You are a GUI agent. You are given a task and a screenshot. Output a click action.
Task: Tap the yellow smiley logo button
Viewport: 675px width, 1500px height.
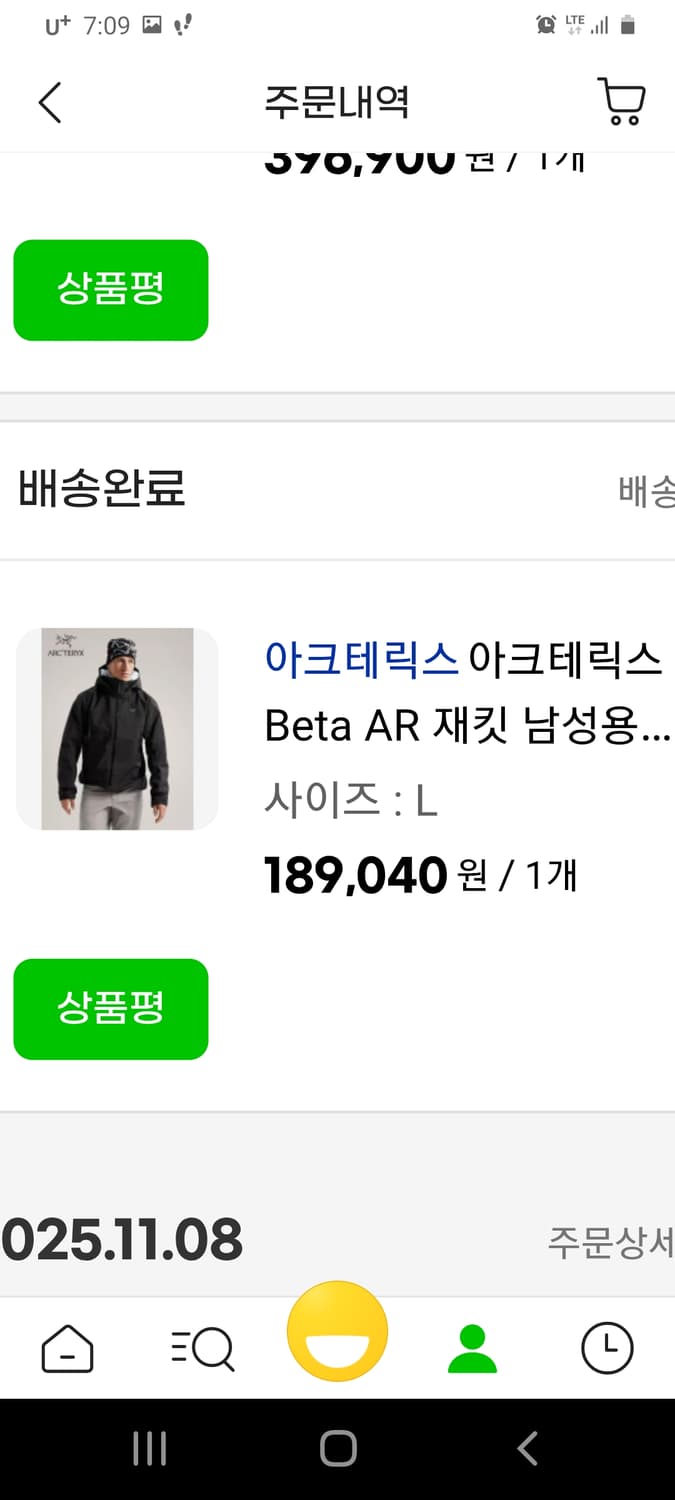coord(337,1330)
